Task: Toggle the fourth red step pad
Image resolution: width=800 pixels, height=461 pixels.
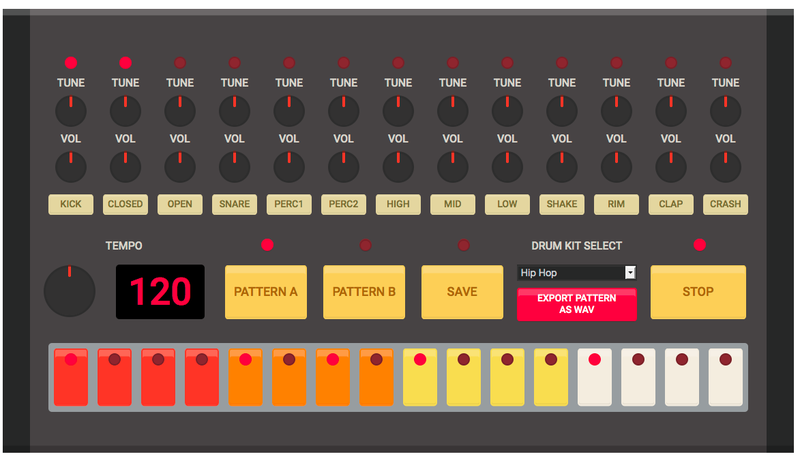Action: tap(202, 377)
